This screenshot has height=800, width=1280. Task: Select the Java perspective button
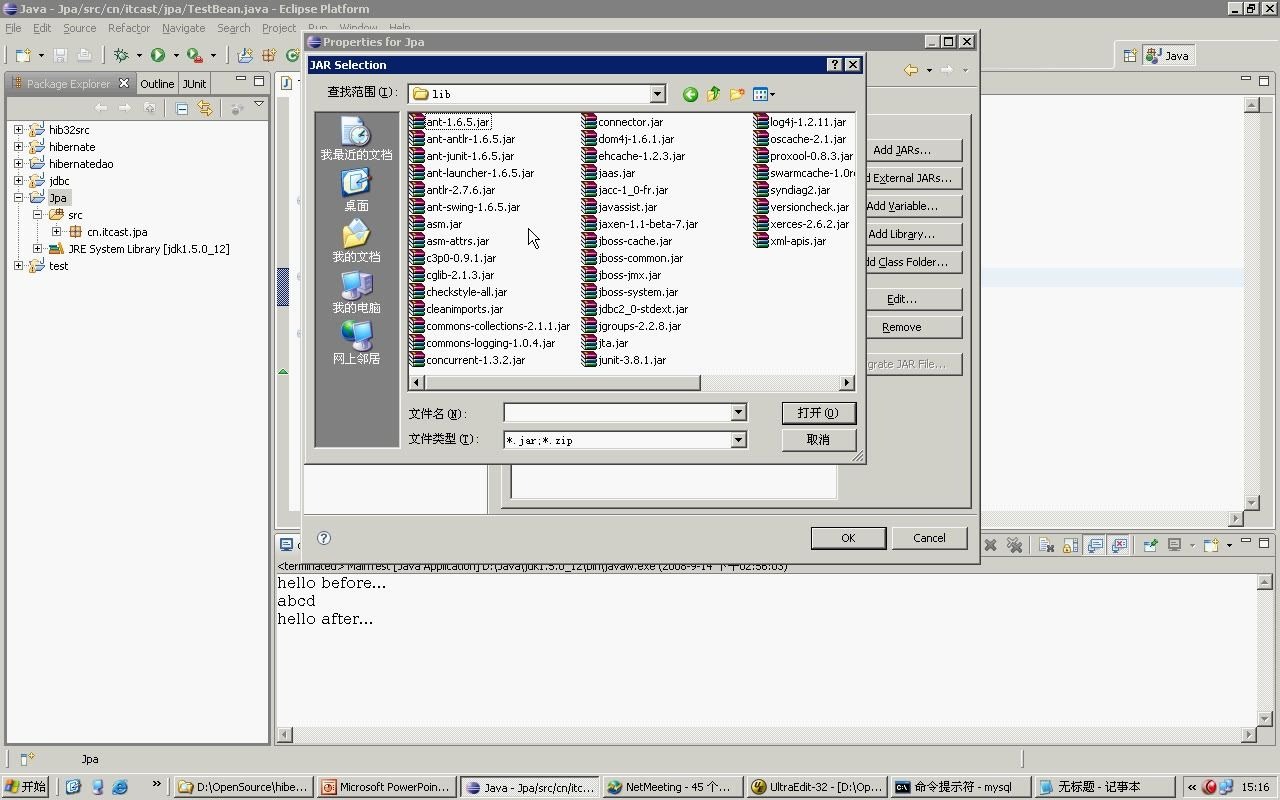pyautogui.click(x=1168, y=56)
